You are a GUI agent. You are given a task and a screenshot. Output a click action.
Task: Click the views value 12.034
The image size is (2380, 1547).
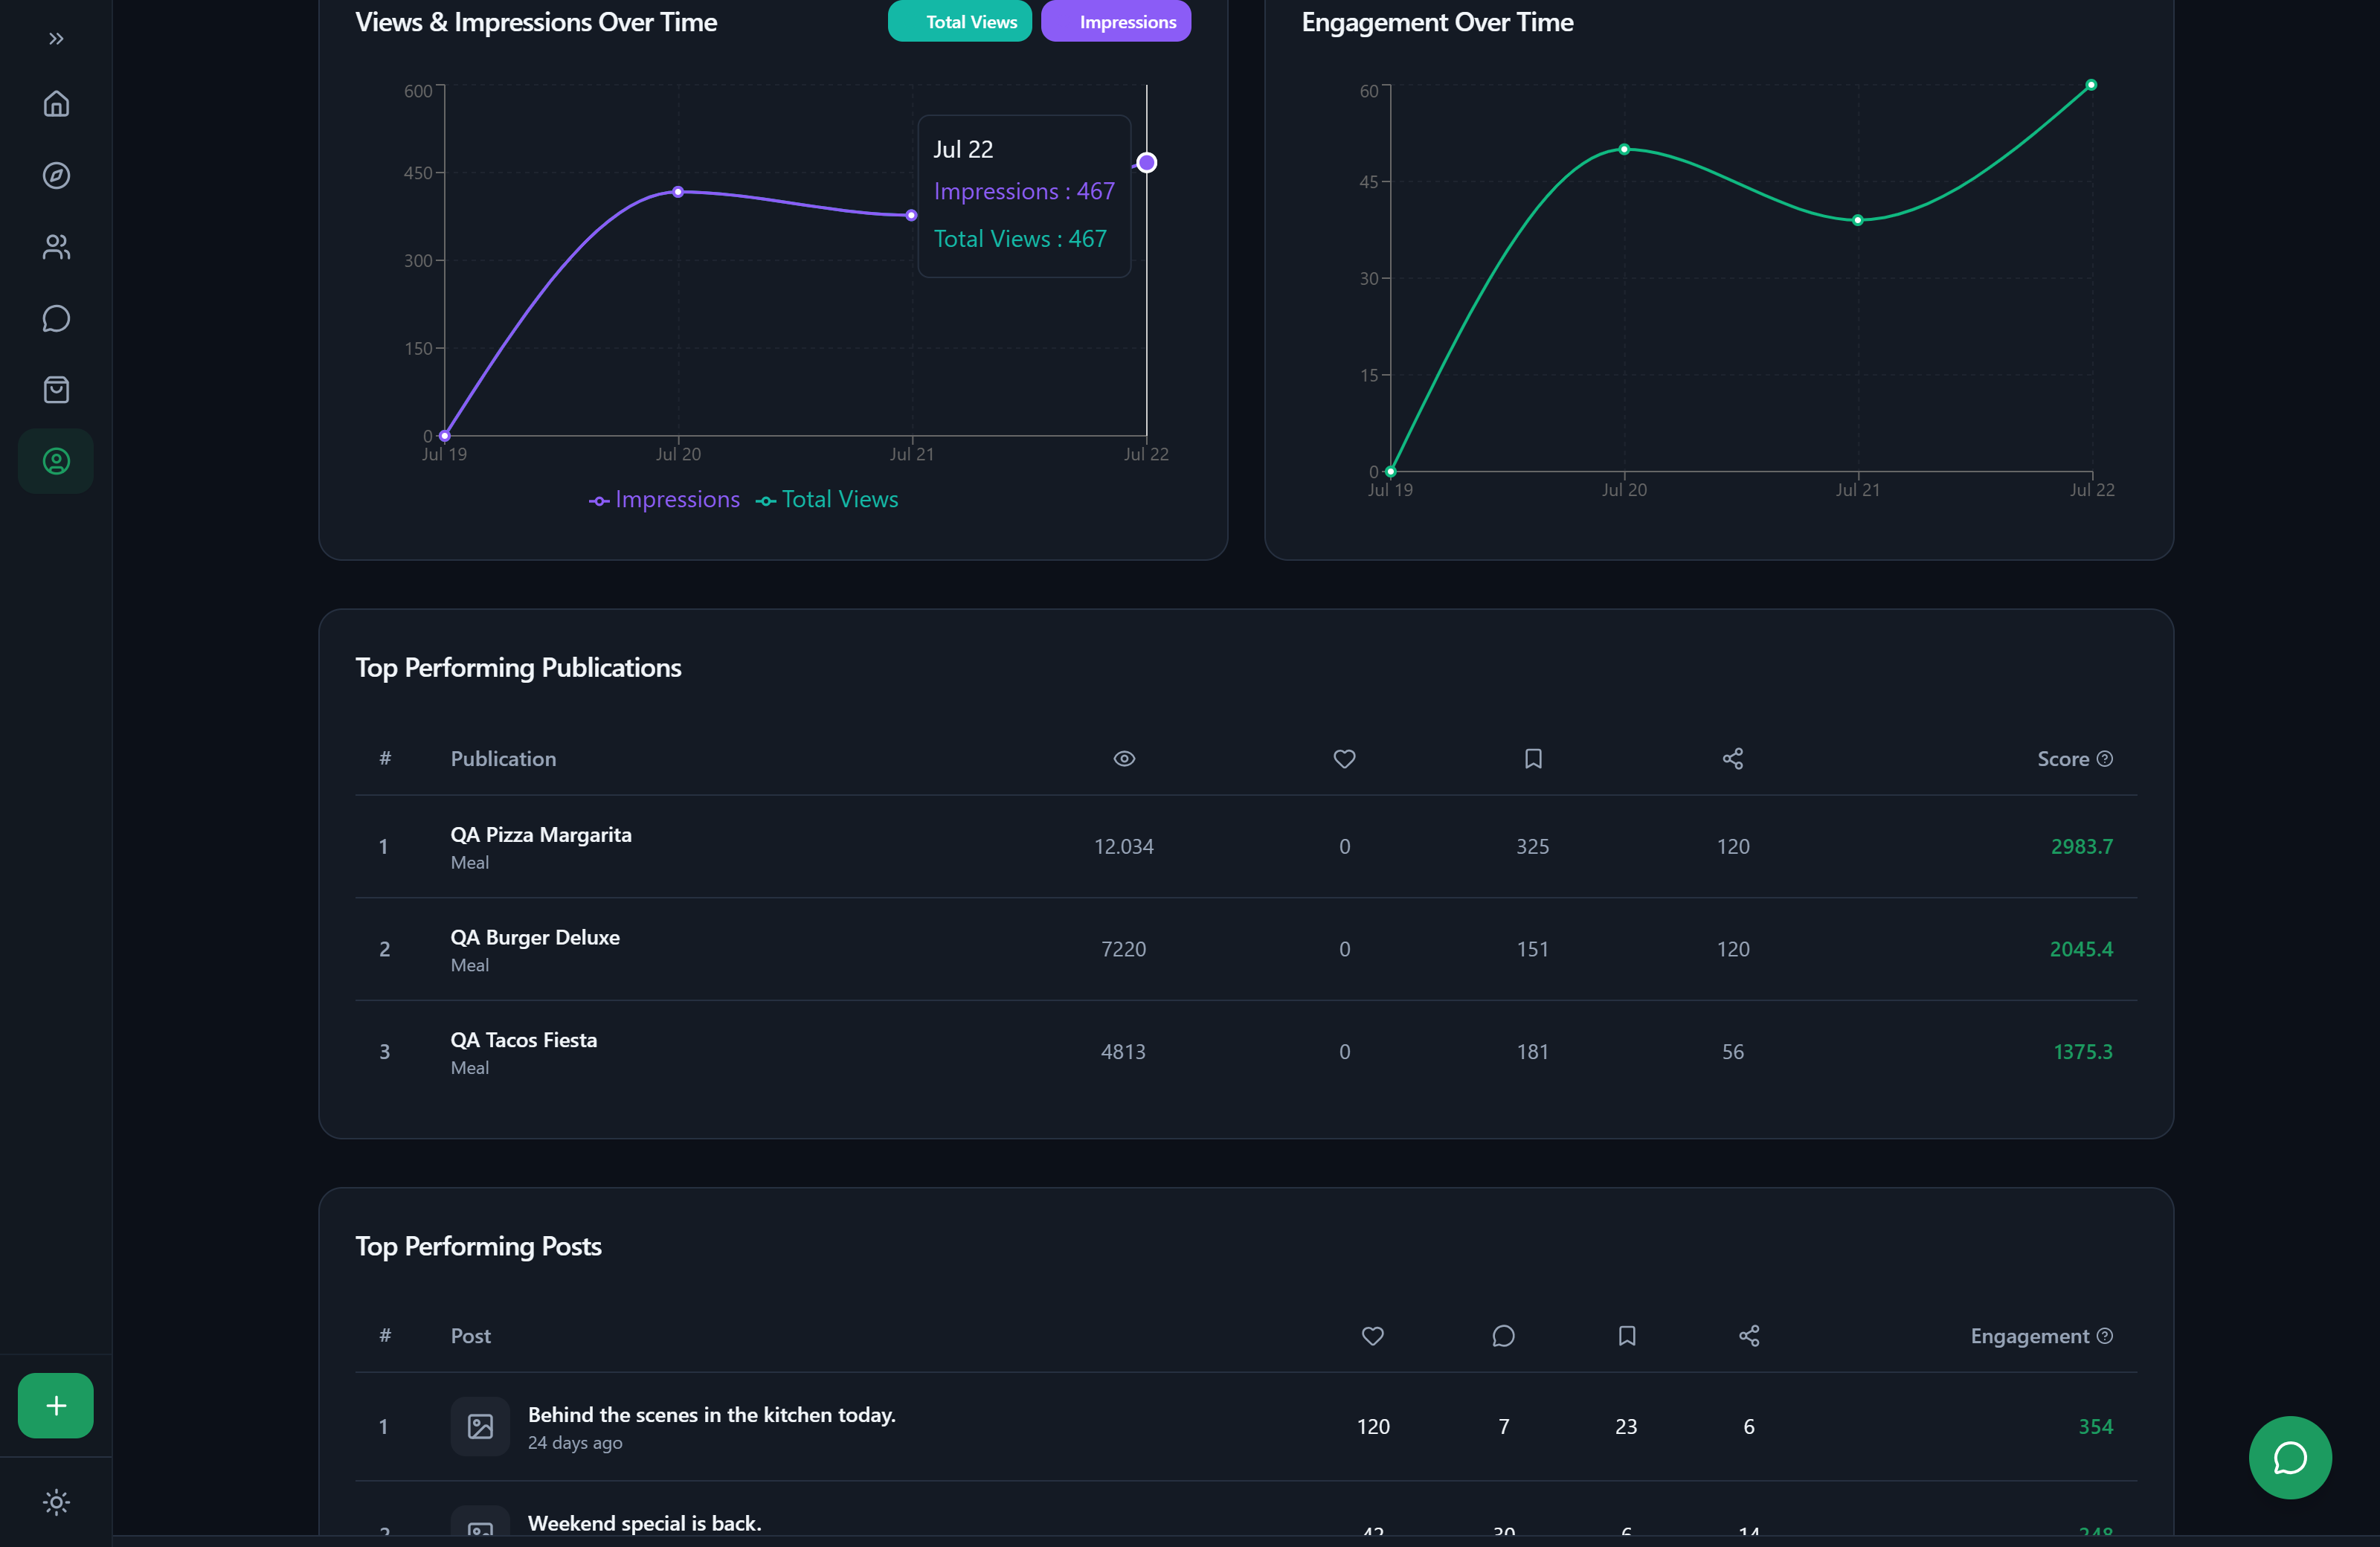1124,847
